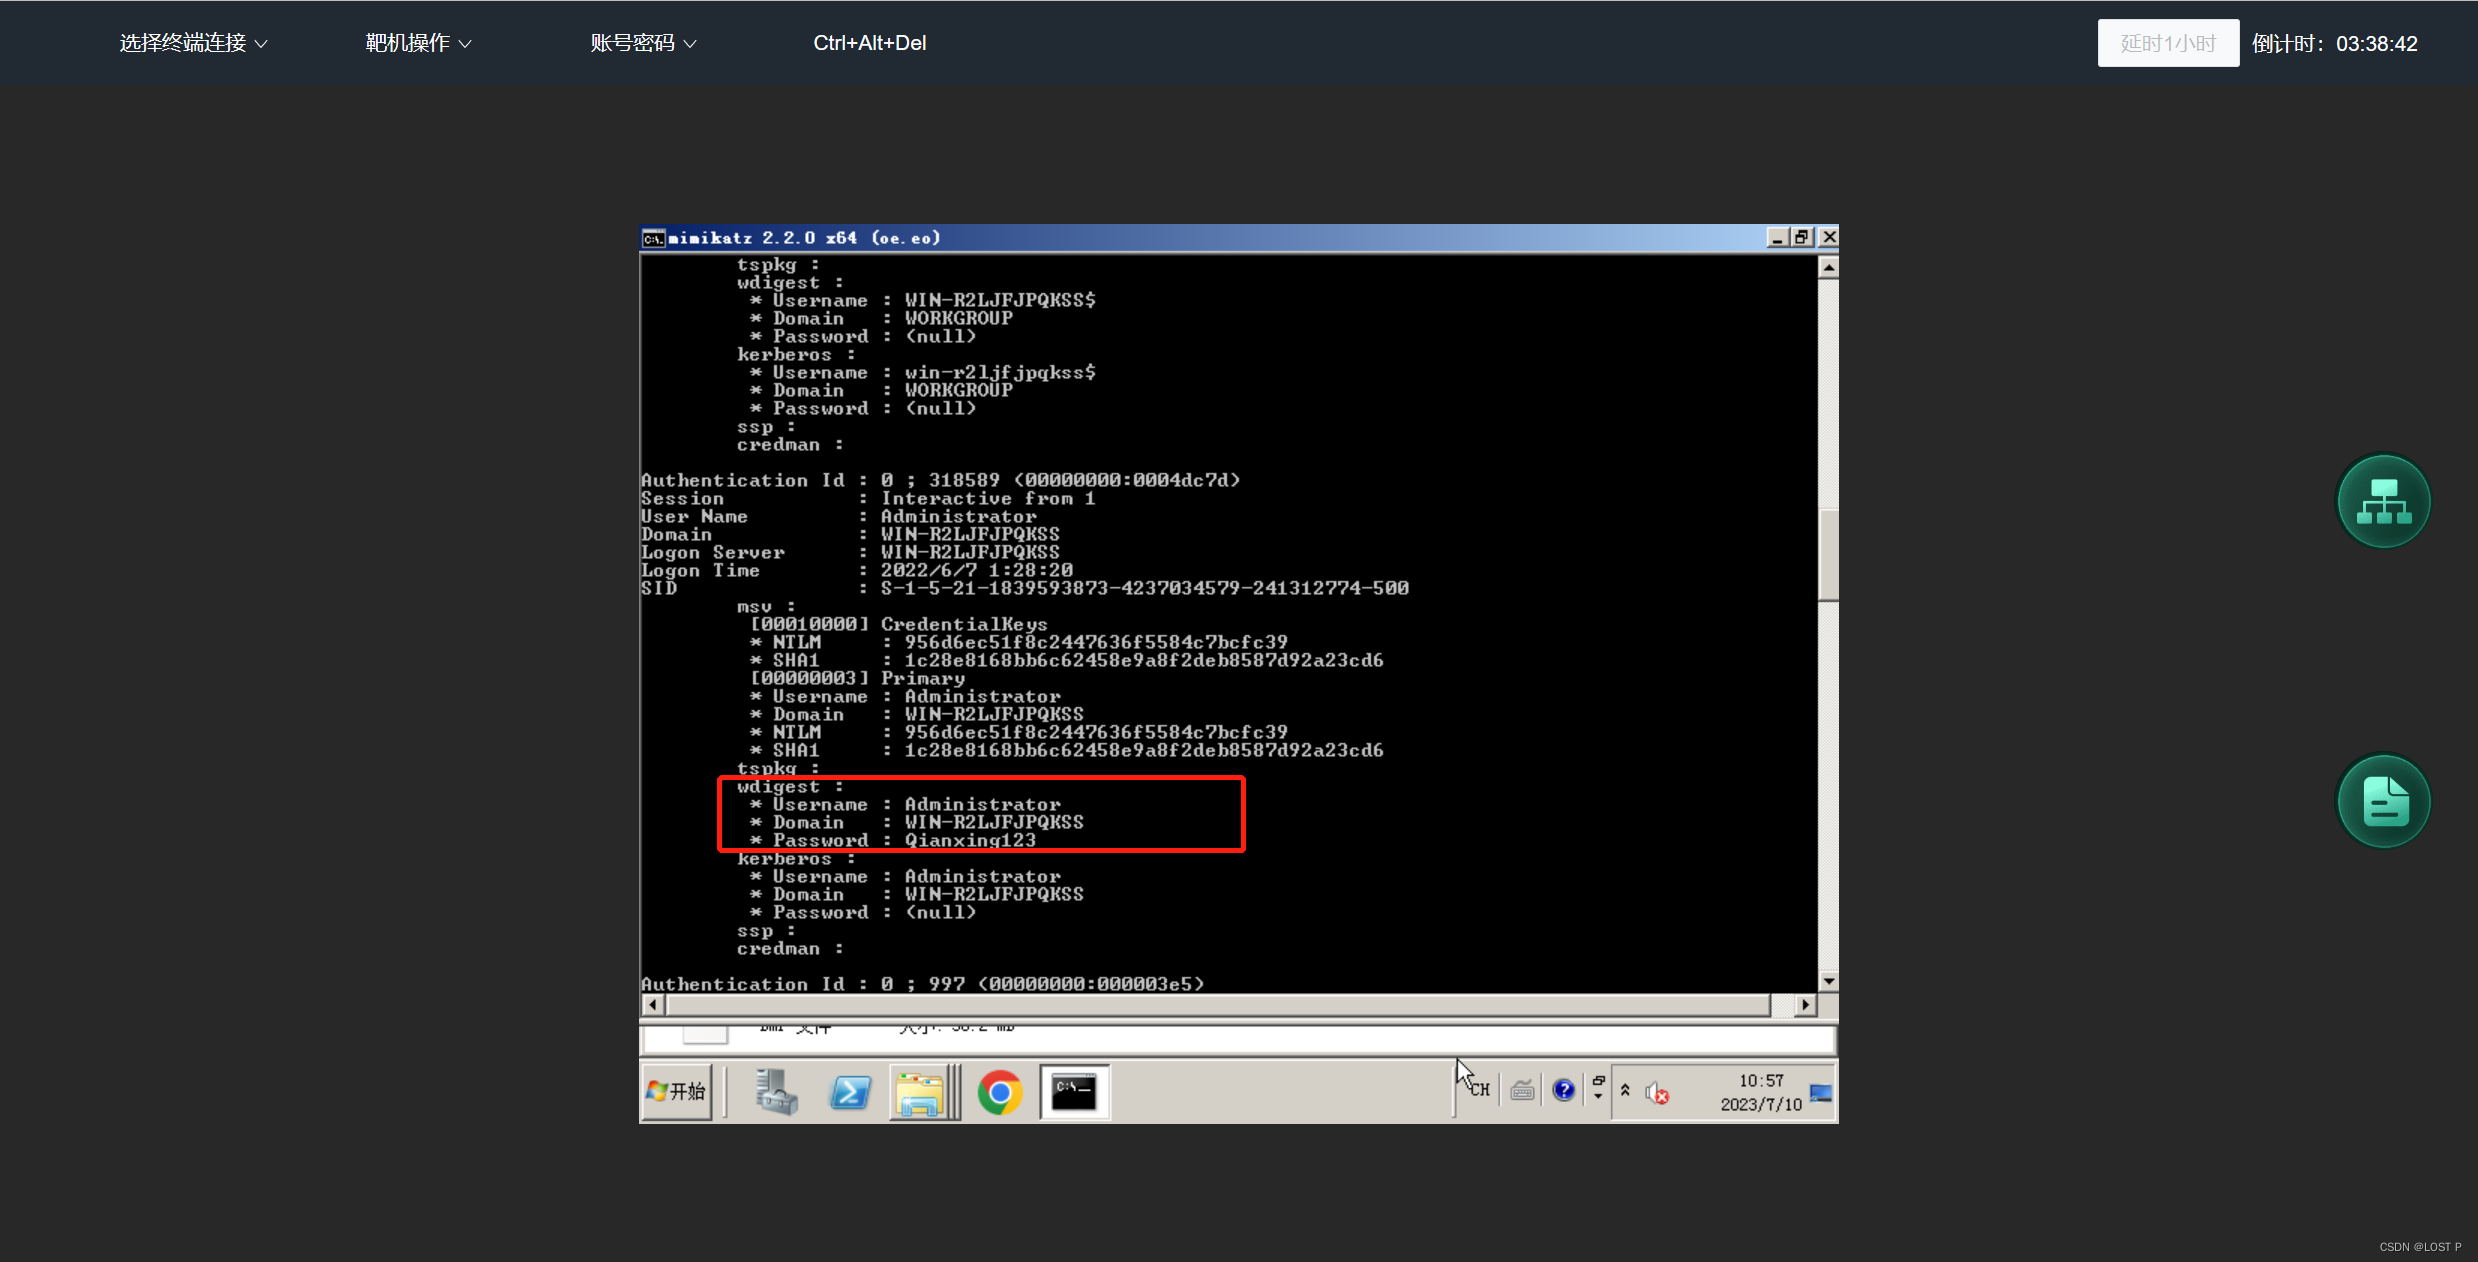Select the command prompt taskbar window
The image size is (2478, 1262).
(x=1074, y=1091)
